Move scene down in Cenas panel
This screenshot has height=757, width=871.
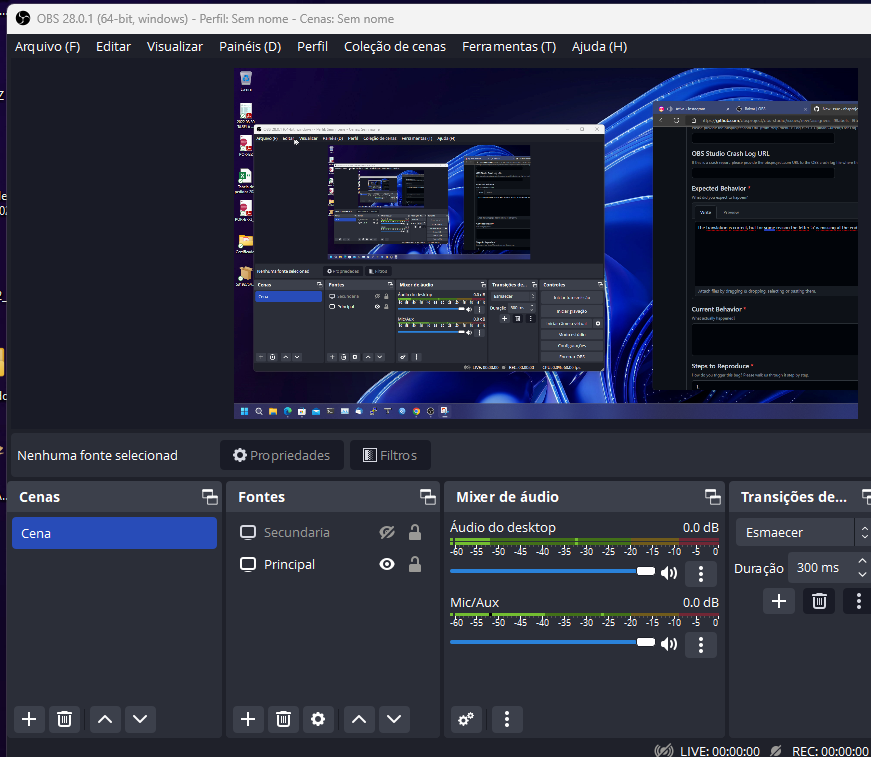coord(140,719)
